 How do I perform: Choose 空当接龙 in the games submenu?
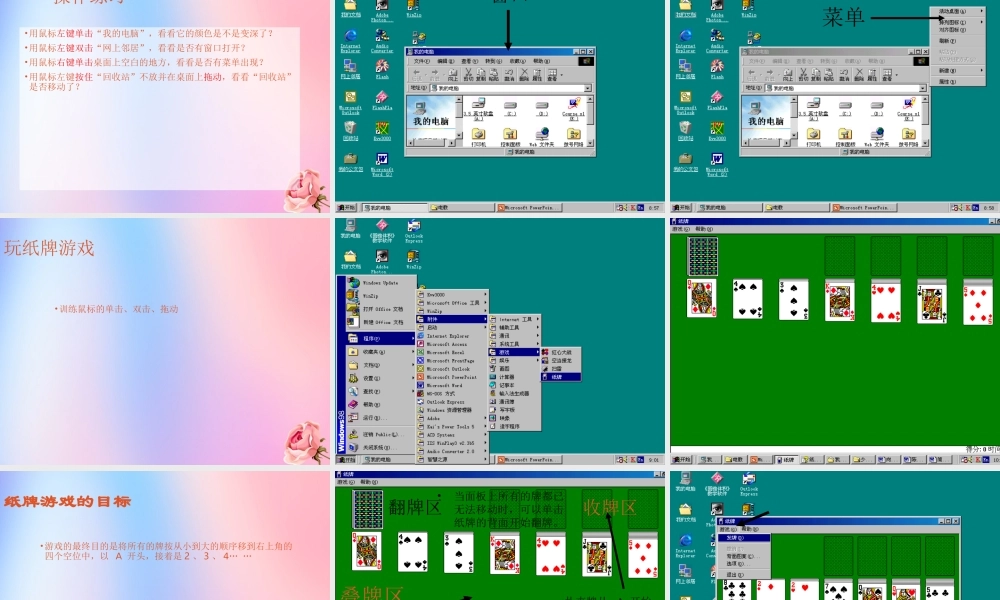561,360
